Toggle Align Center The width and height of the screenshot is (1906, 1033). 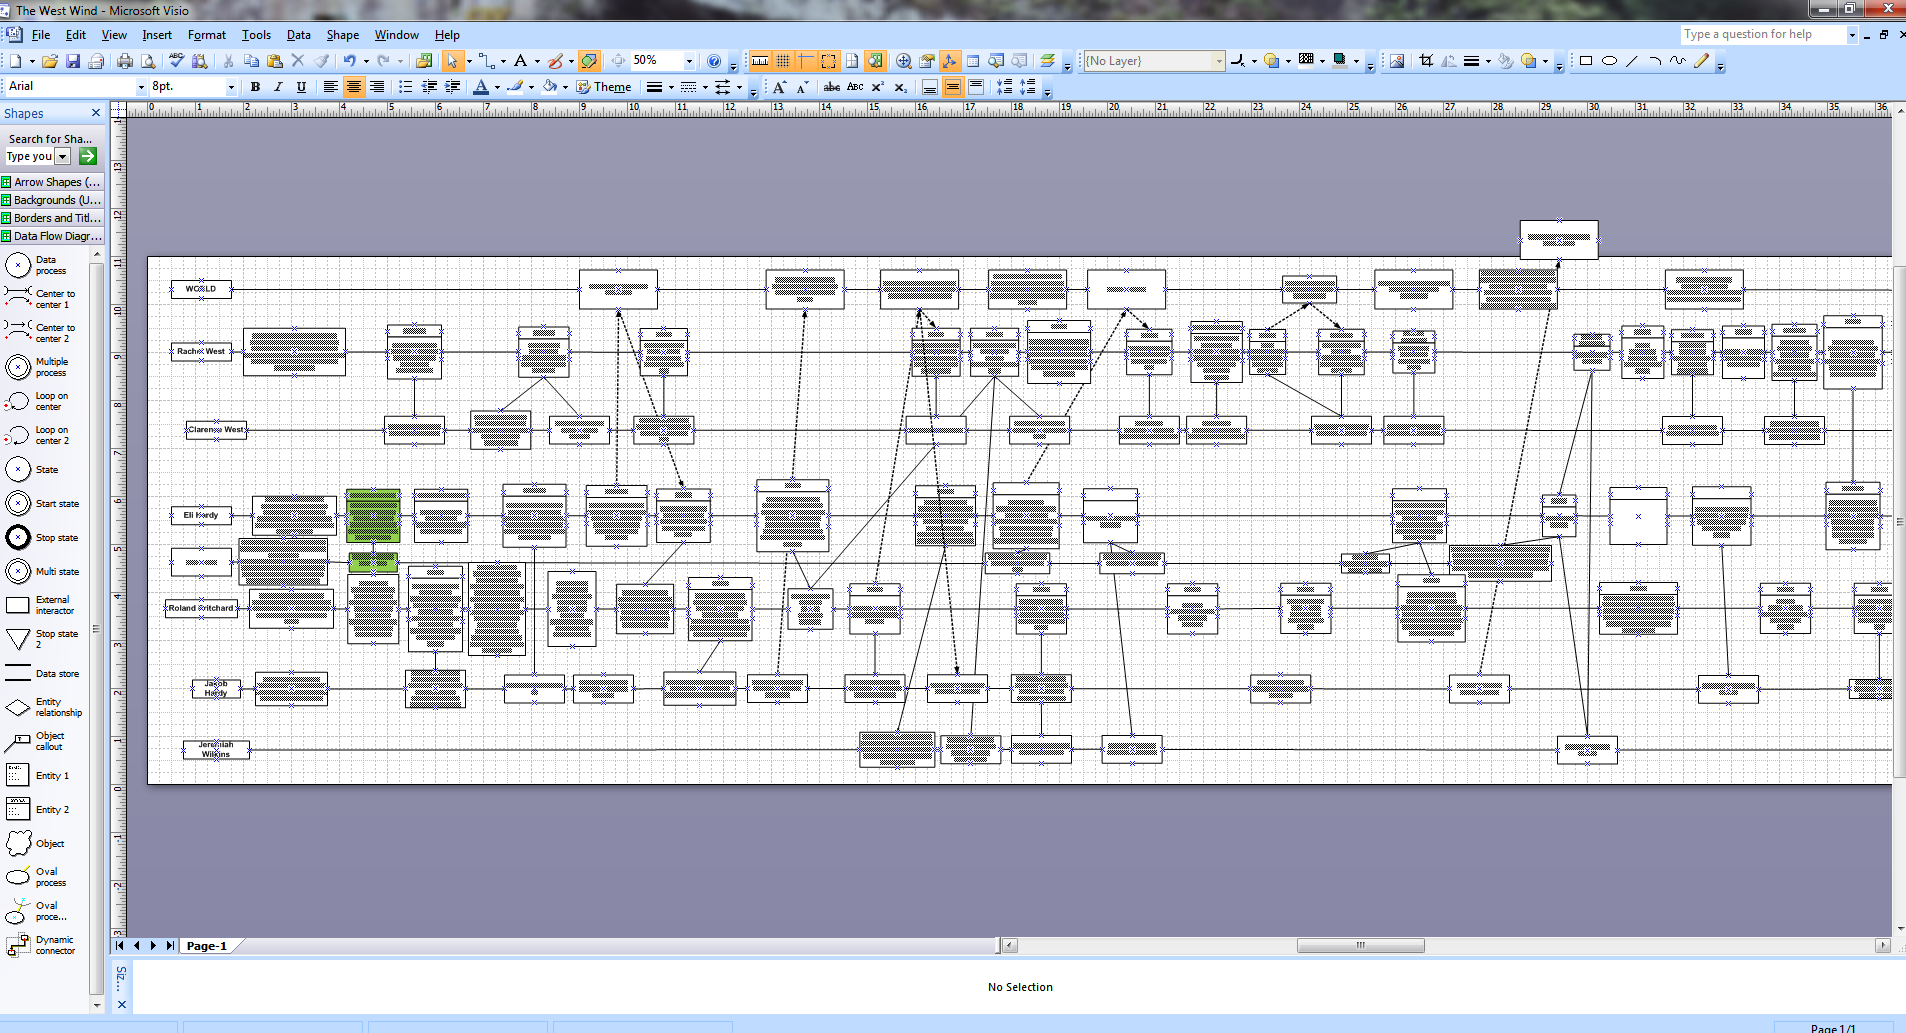pyautogui.click(x=353, y=87)
